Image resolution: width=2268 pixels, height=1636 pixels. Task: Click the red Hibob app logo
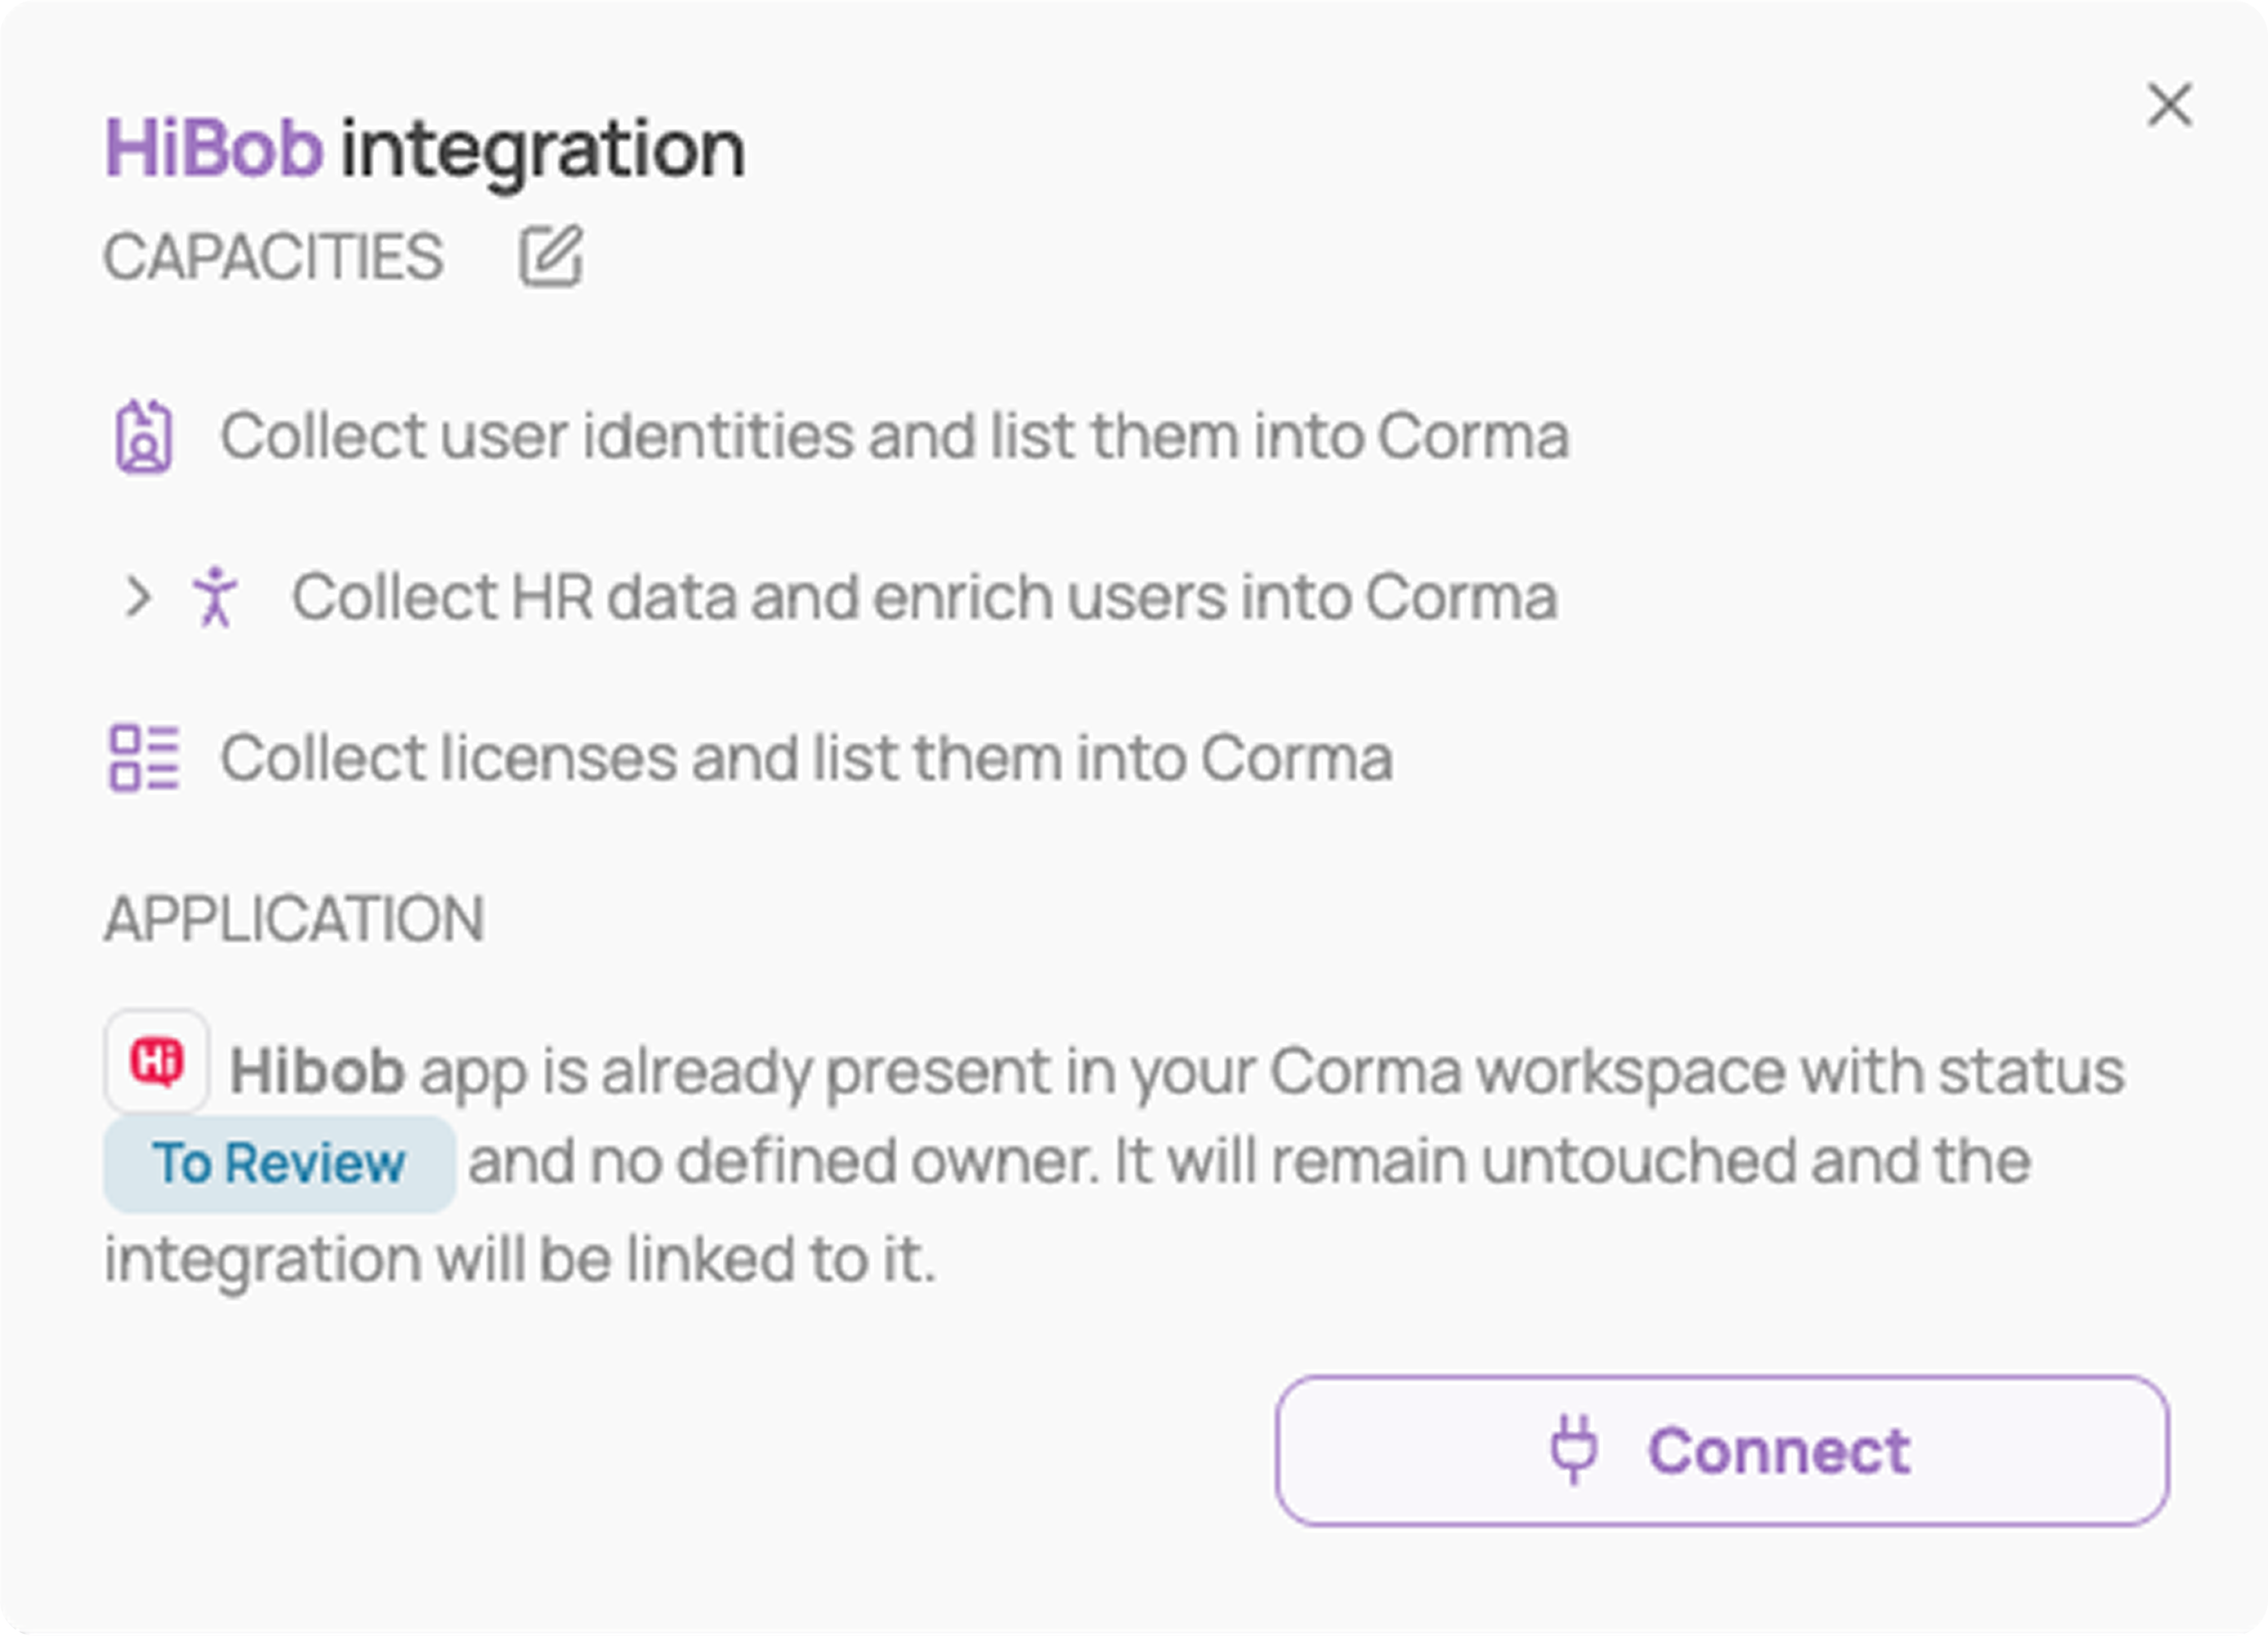[157, 1061]
